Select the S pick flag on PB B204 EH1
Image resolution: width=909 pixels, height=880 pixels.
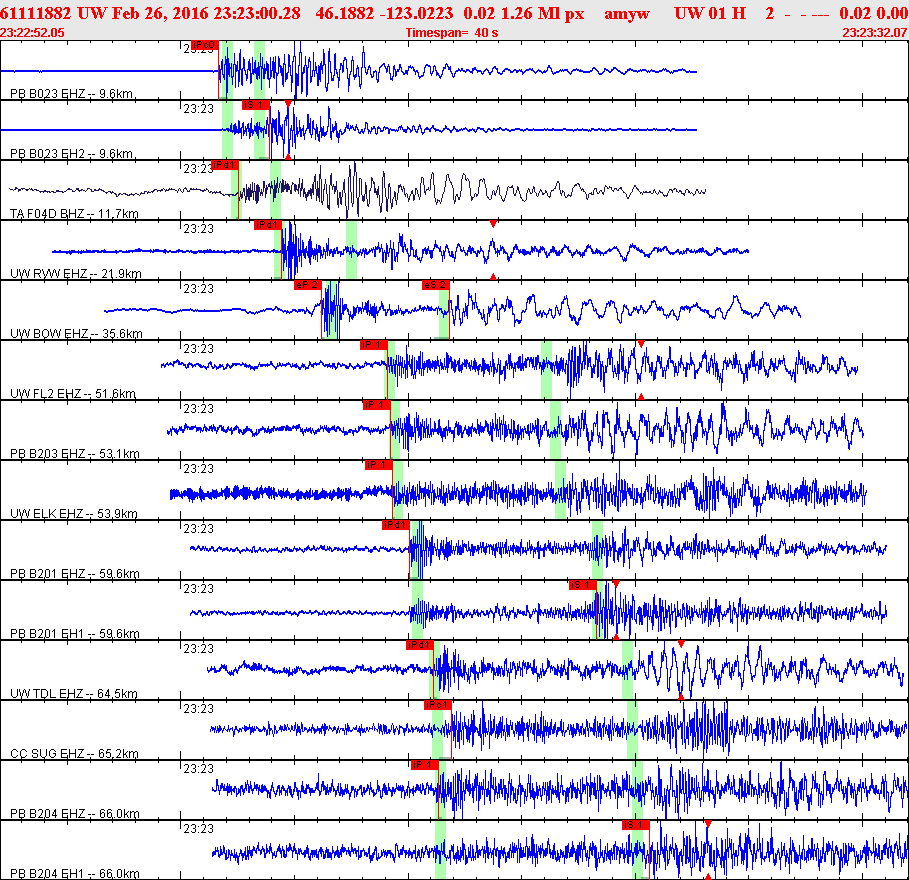pos(636,825)
